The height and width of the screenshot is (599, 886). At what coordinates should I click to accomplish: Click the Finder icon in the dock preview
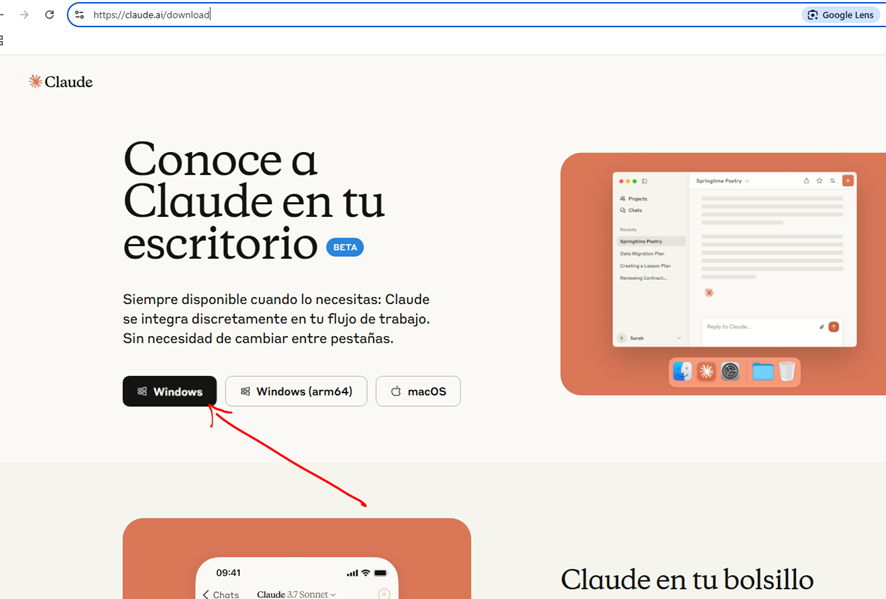pos(682,372)
